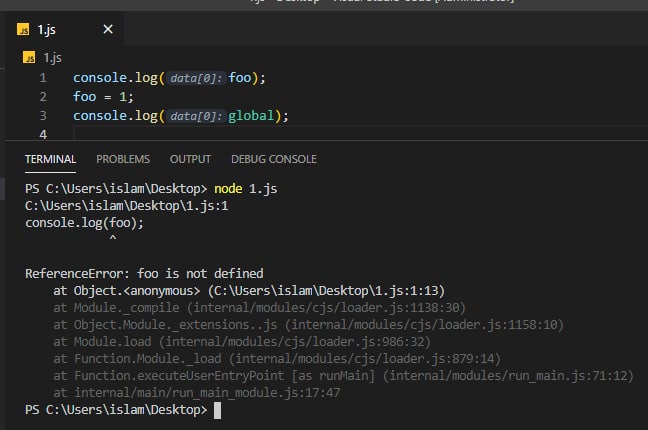The width and height of the screenshot is (648, 430).
Task: Click line number 2 in the gutter
Action: coord(43,97)
